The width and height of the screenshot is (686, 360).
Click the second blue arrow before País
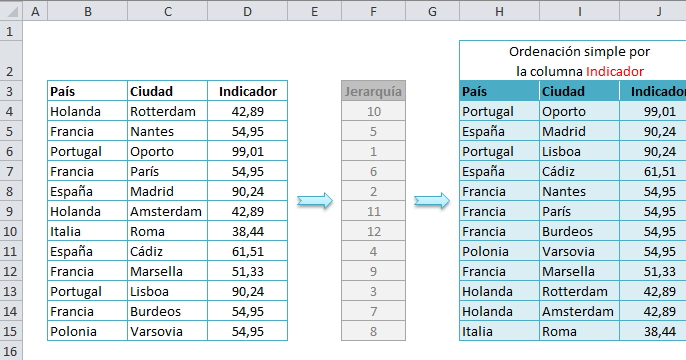click(432, 201)
